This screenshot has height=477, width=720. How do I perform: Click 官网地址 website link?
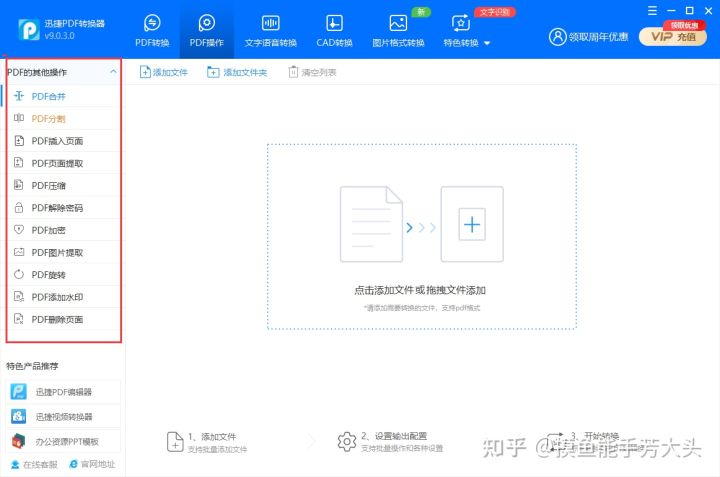92,464
